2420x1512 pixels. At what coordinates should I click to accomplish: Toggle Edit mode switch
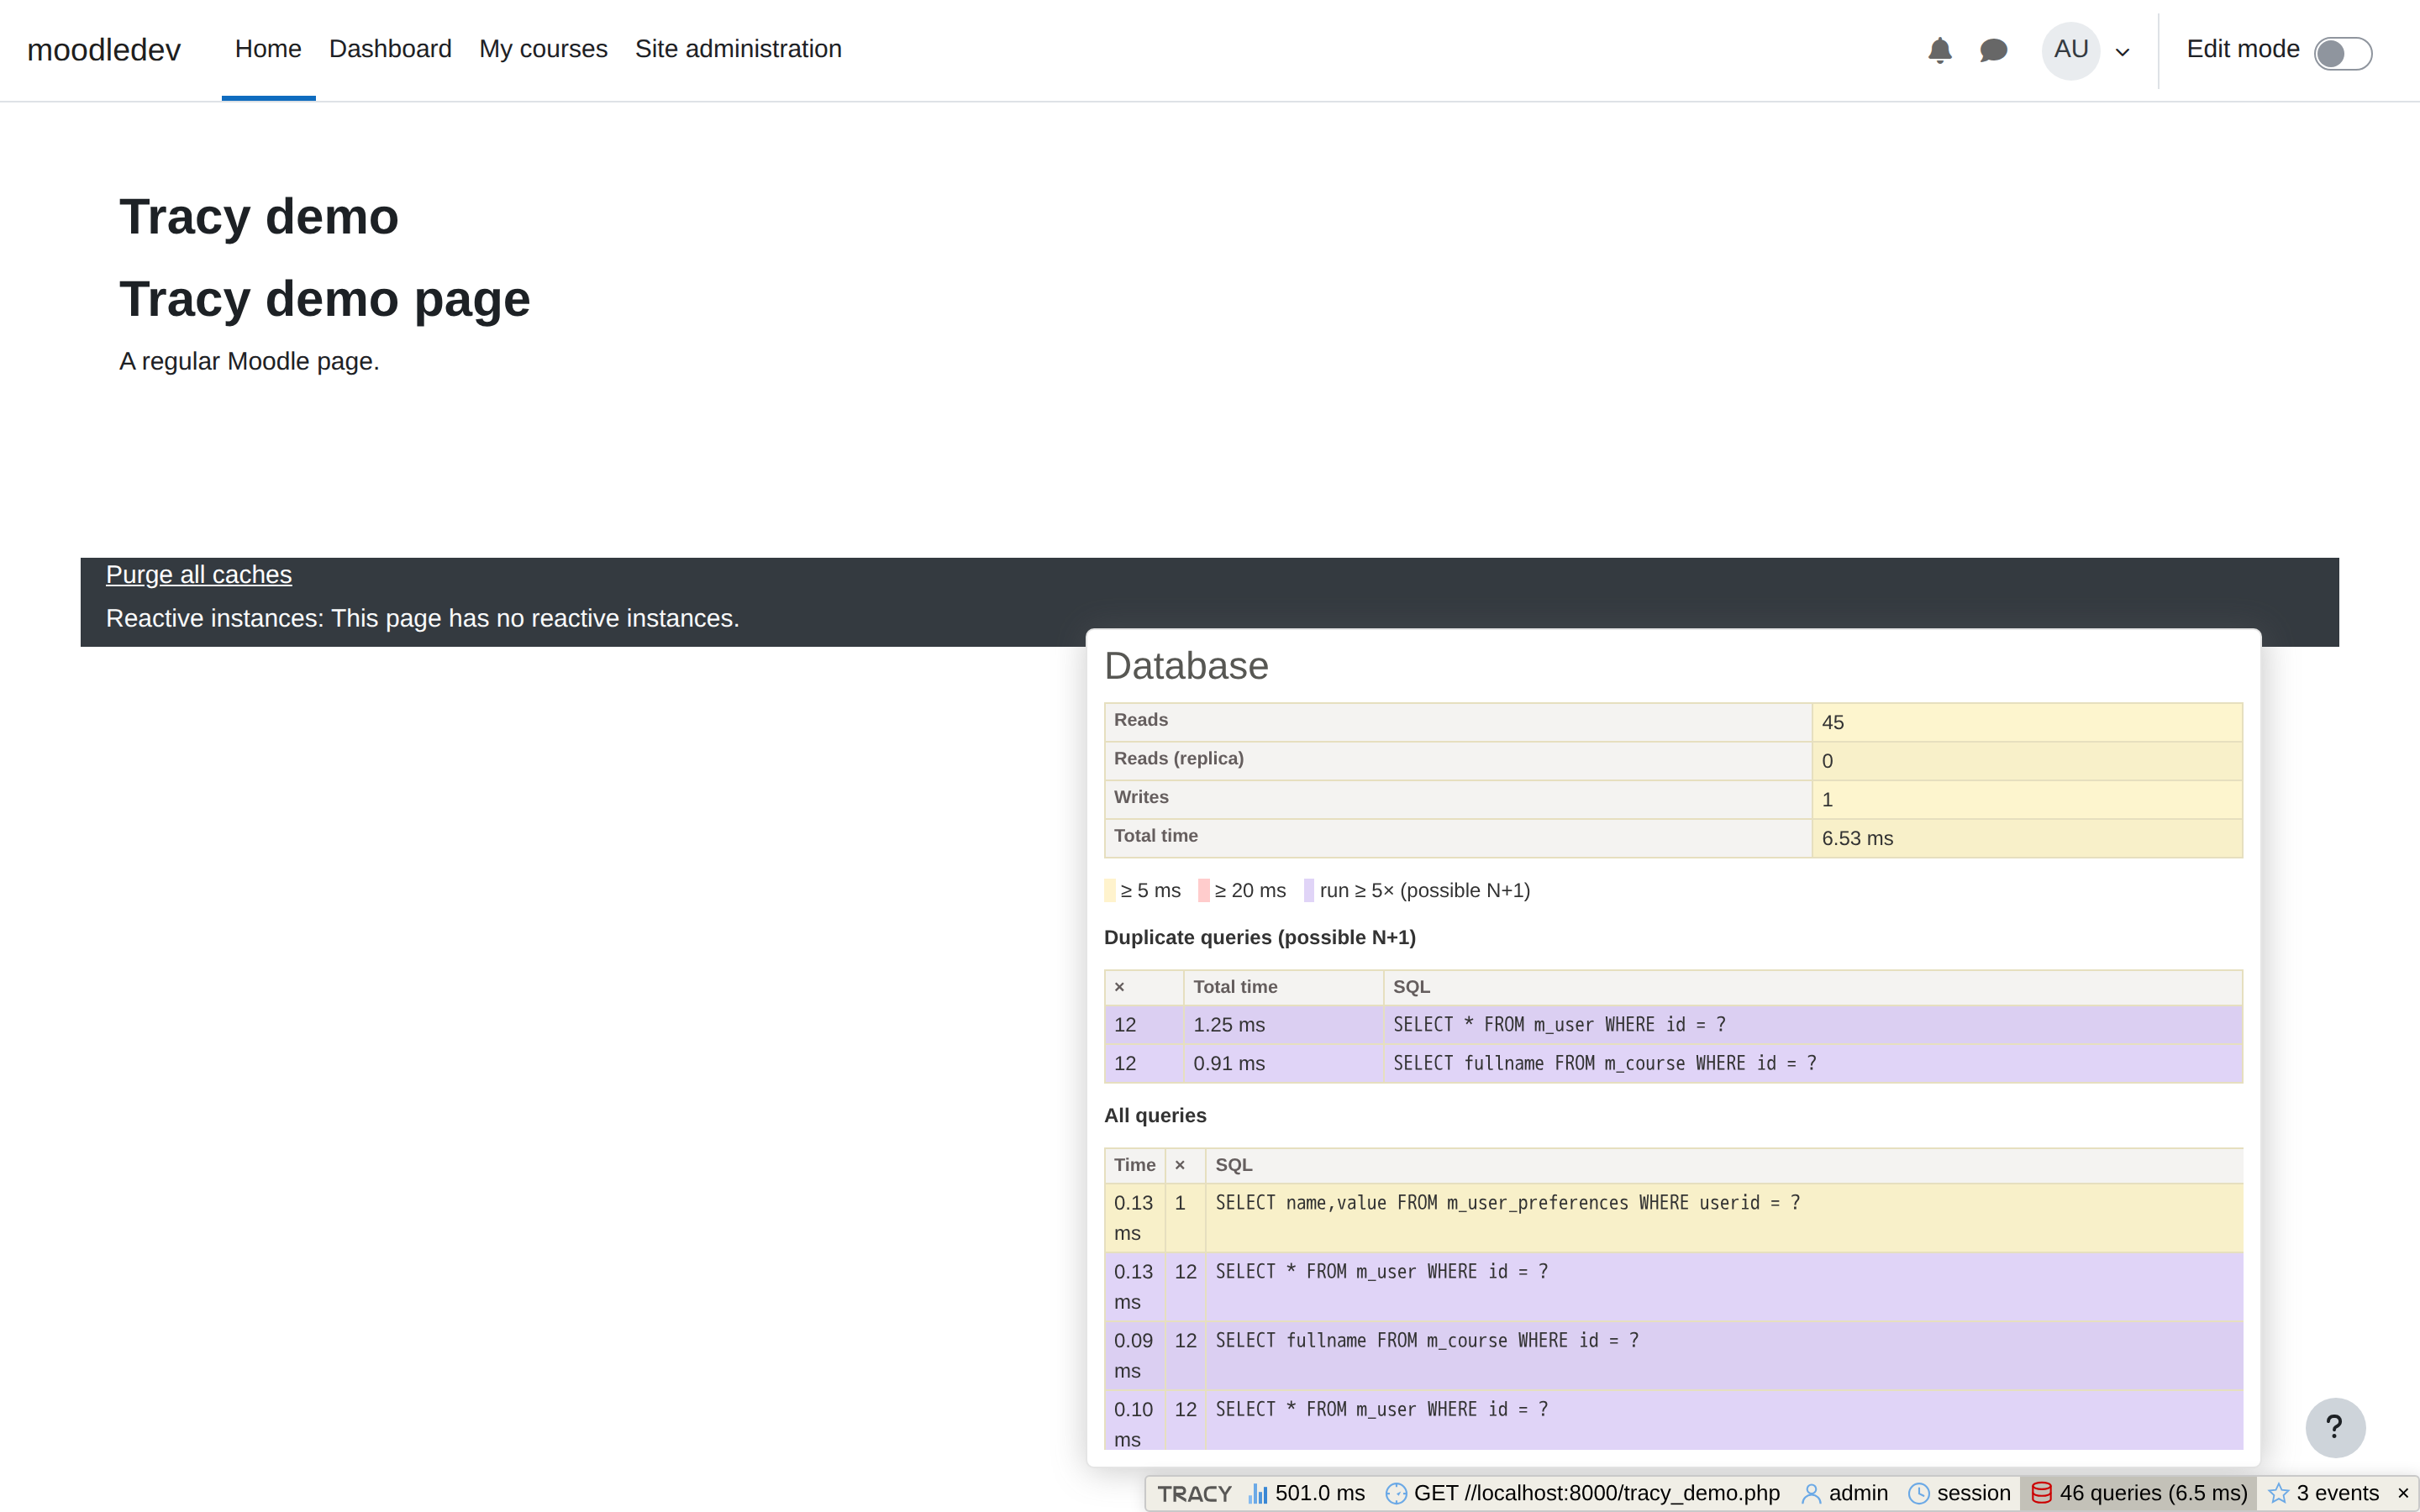click(2342, 53)
